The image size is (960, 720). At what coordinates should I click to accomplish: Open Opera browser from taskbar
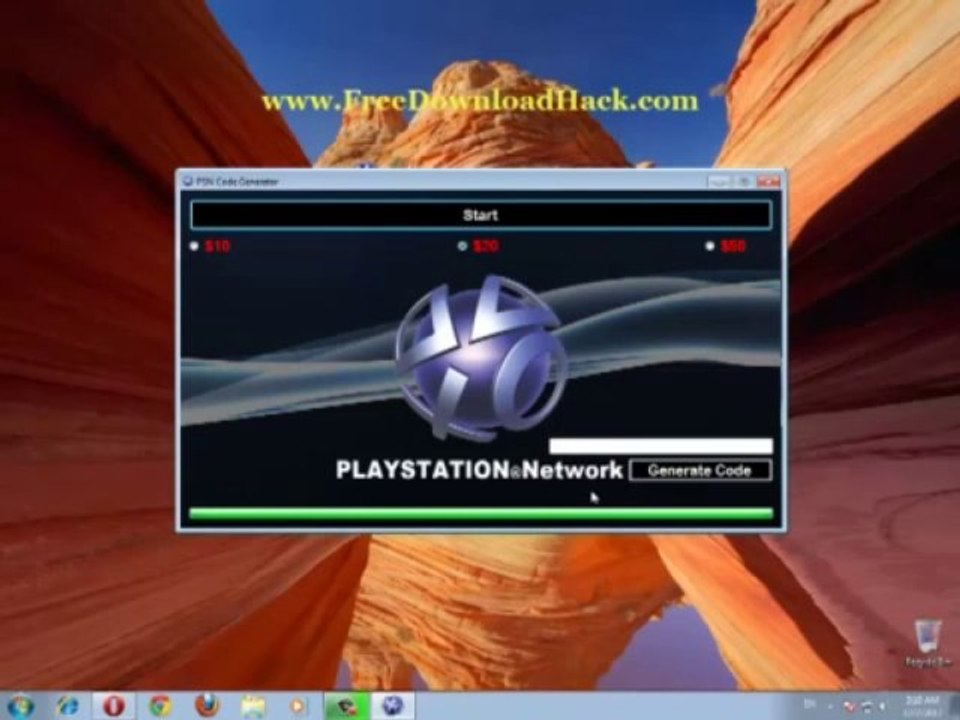(x=113, y=706)
